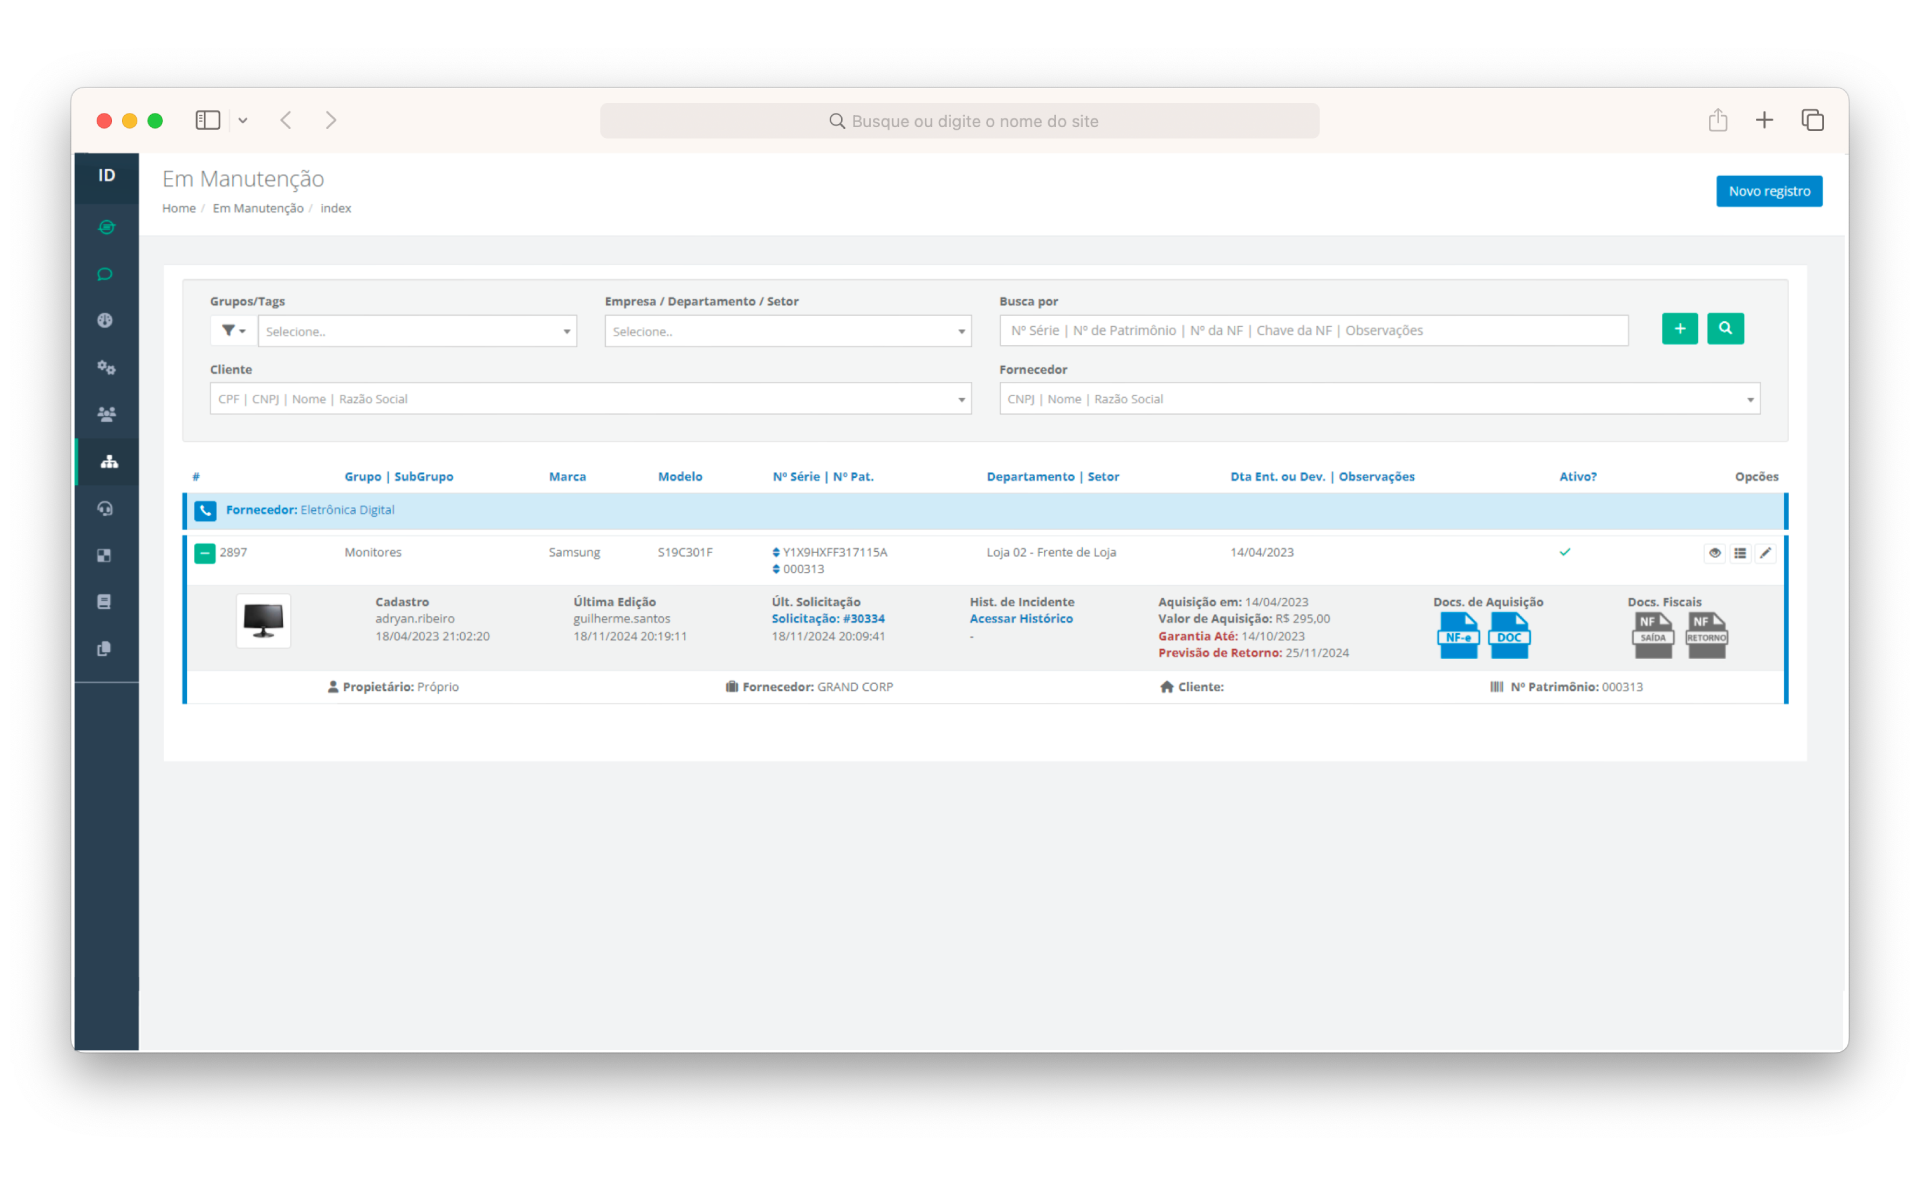Open the chat bubble sidebar icon
This screenshot has width=1920, height=1186.
click(105, 274)
